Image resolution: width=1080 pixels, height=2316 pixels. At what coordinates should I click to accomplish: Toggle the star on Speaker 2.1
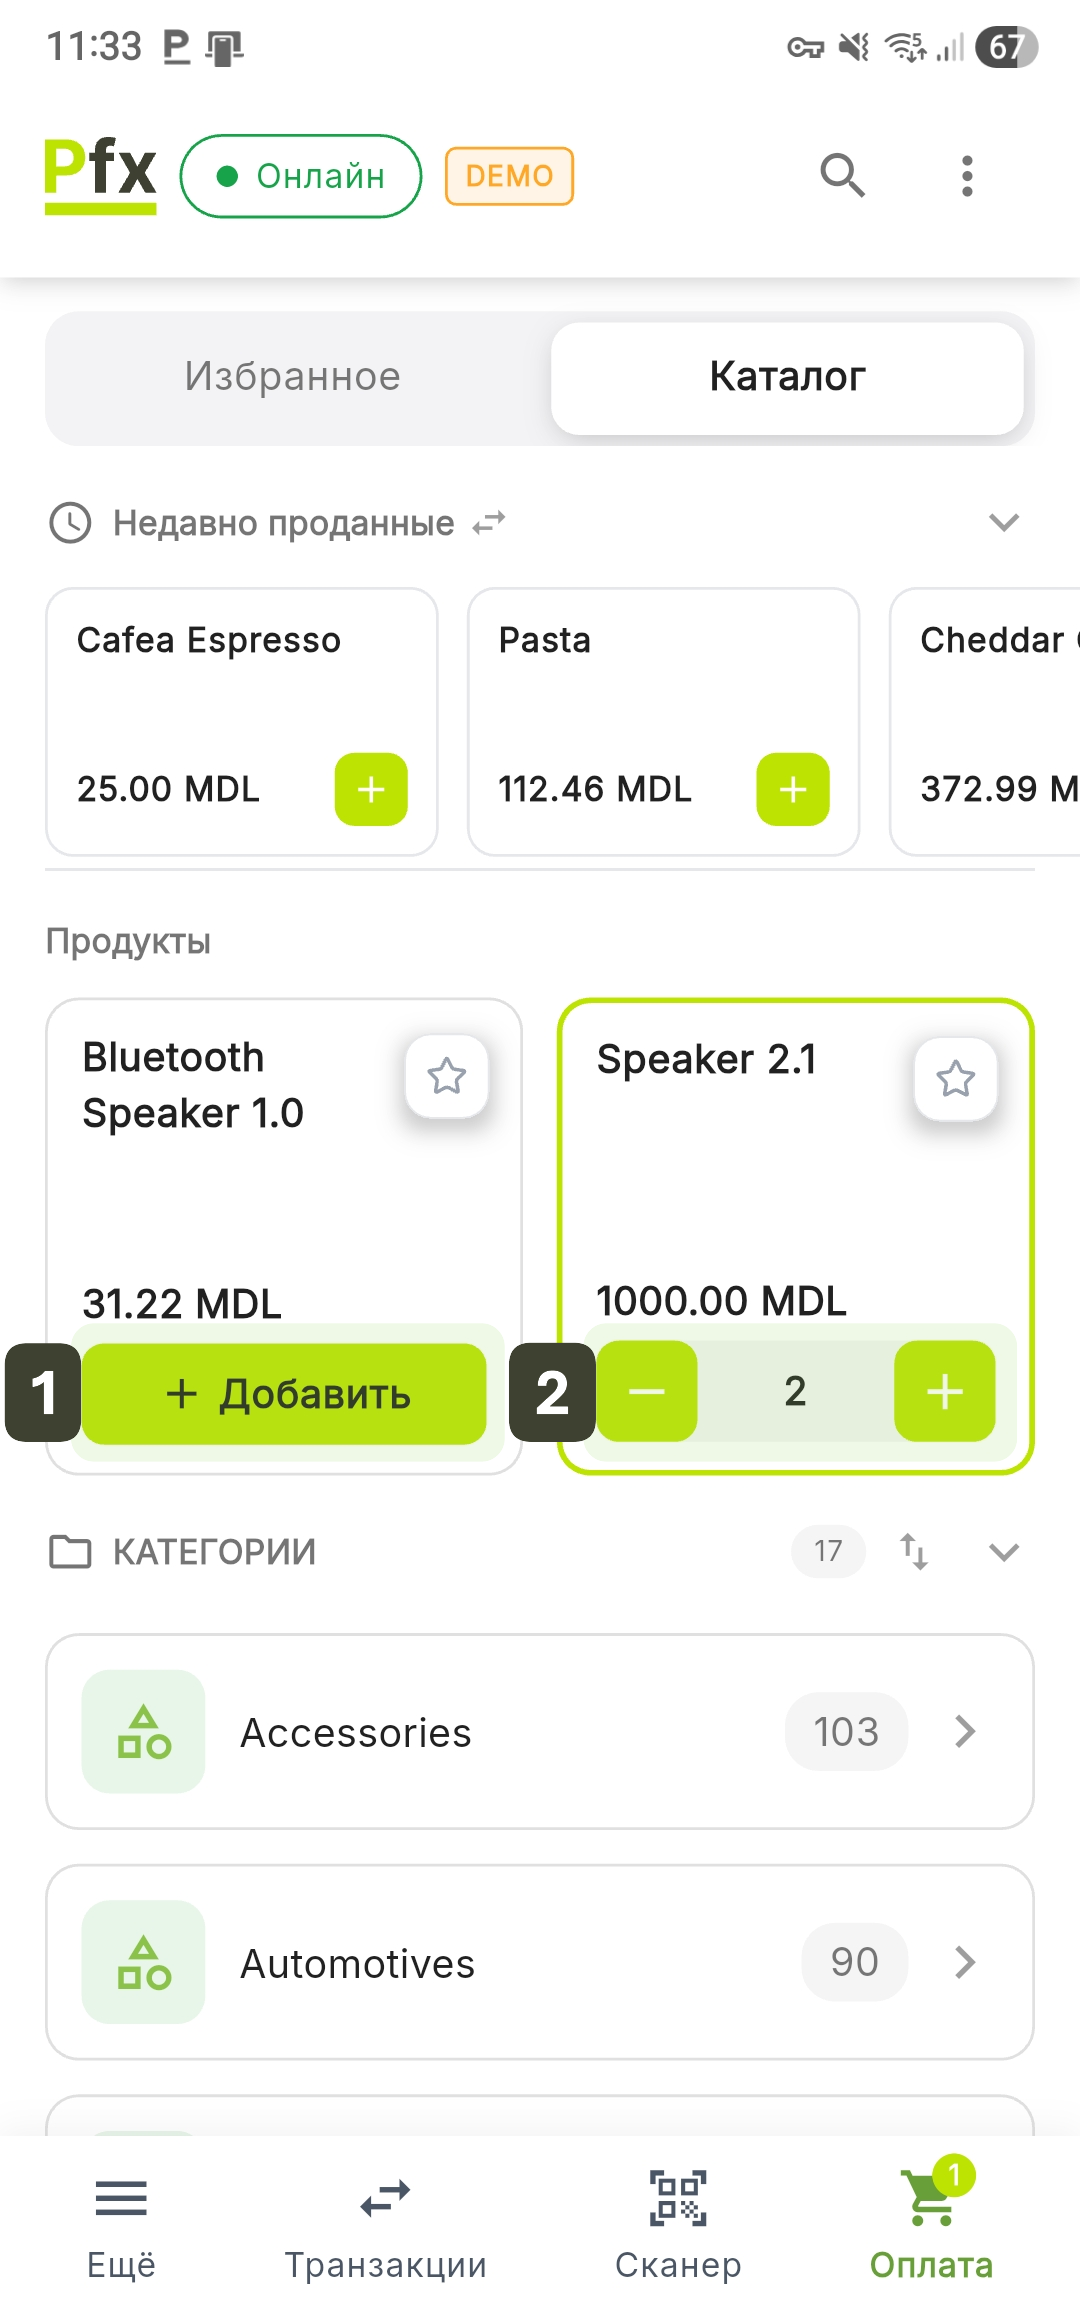956,1079
